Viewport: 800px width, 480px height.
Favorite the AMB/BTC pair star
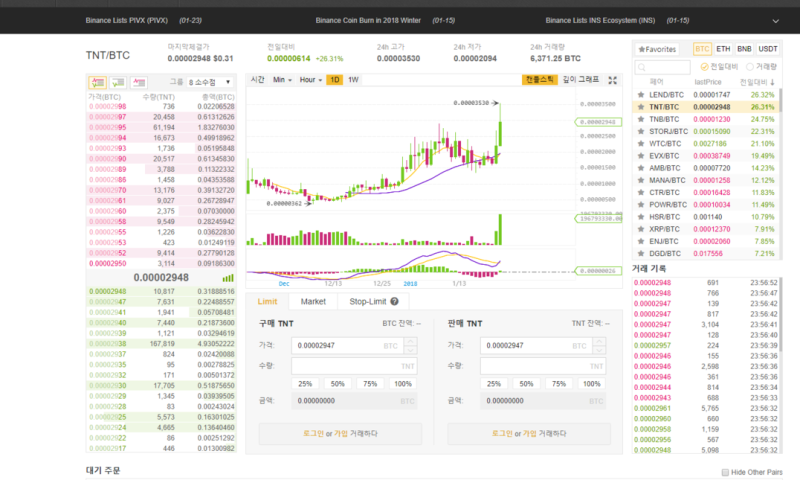[x=641, y=168]
